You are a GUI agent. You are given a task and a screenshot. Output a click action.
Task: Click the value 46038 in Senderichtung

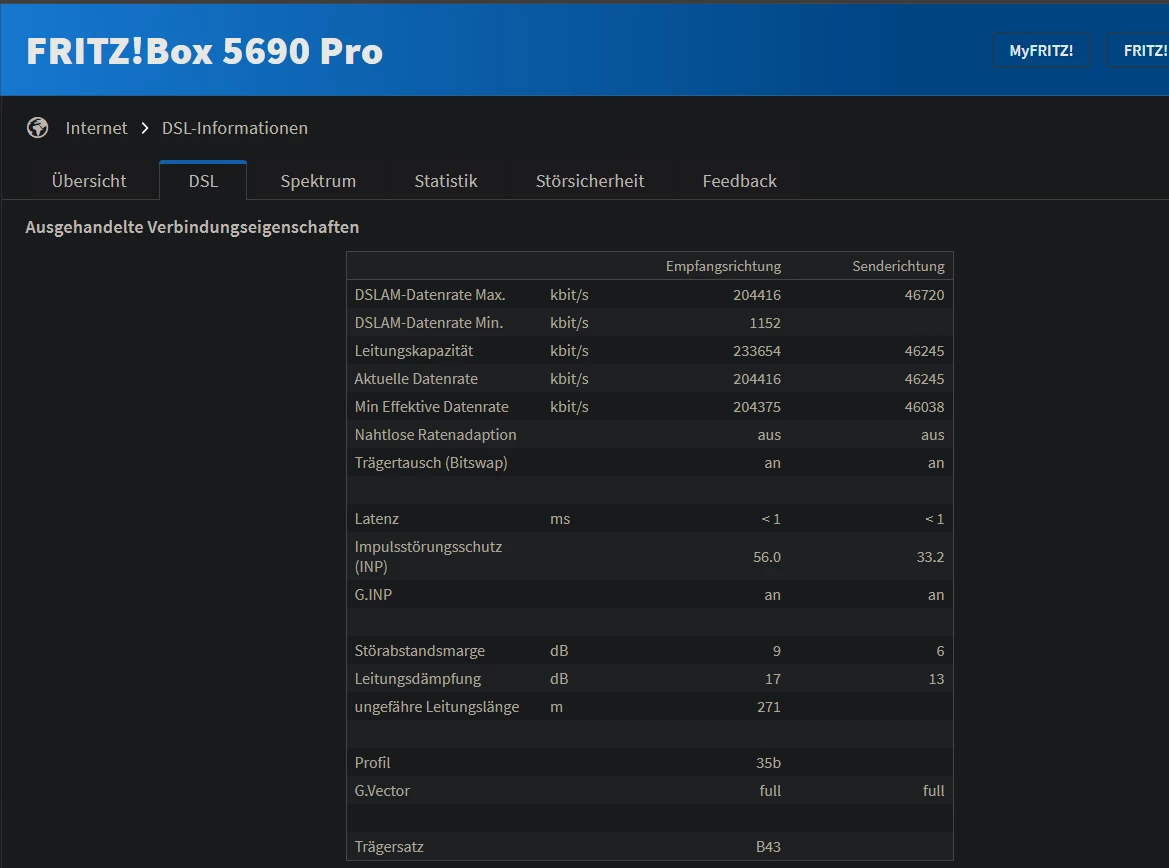point(924,406)
